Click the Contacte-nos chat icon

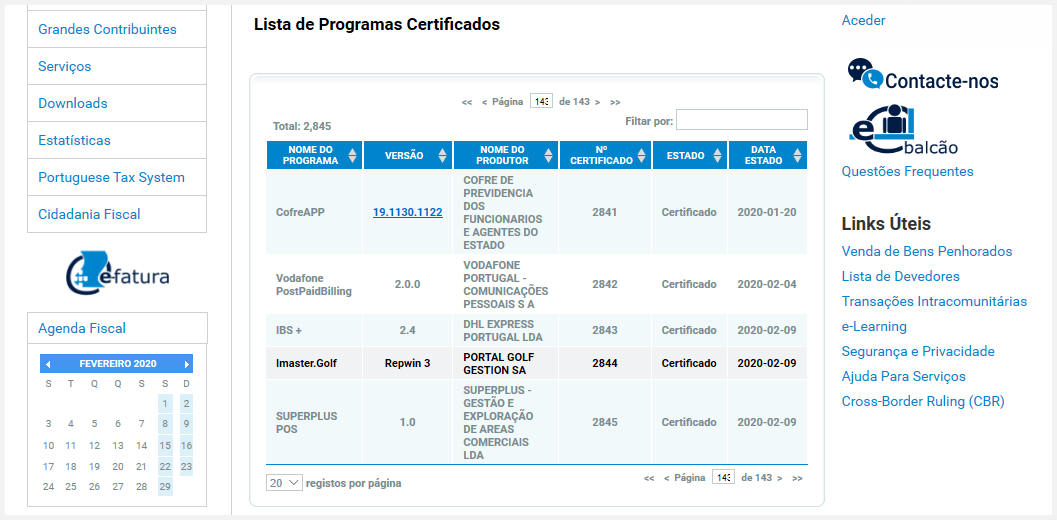point(865,74)
